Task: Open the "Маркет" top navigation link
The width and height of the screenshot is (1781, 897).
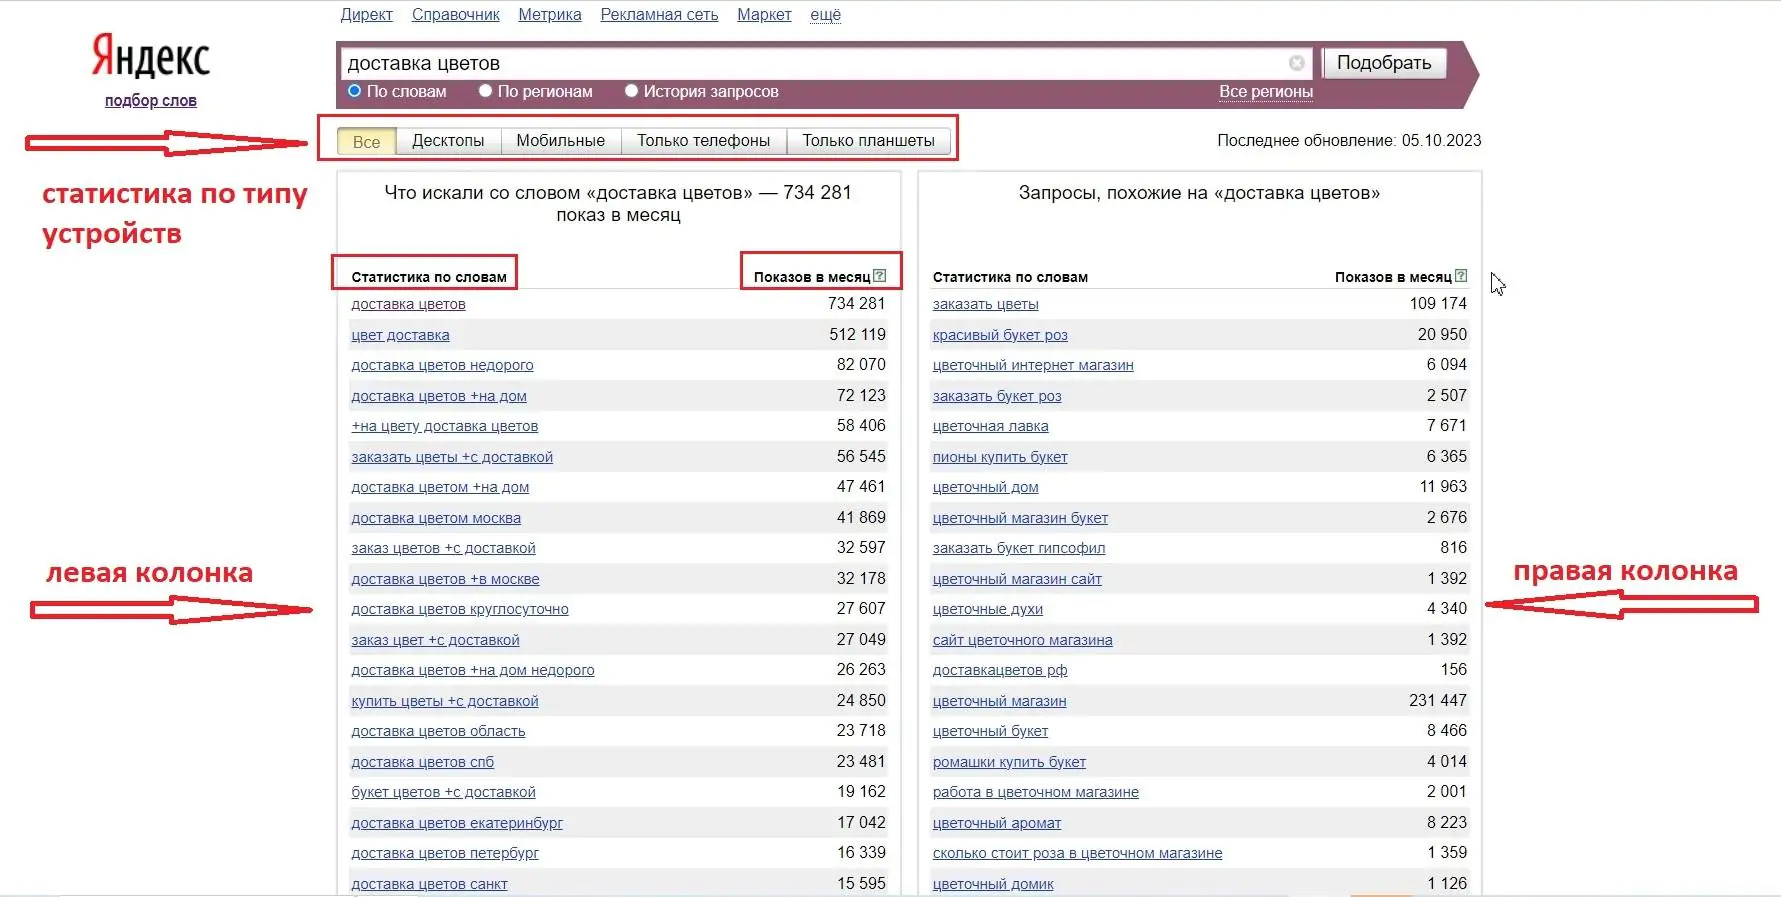Action: 764,15
